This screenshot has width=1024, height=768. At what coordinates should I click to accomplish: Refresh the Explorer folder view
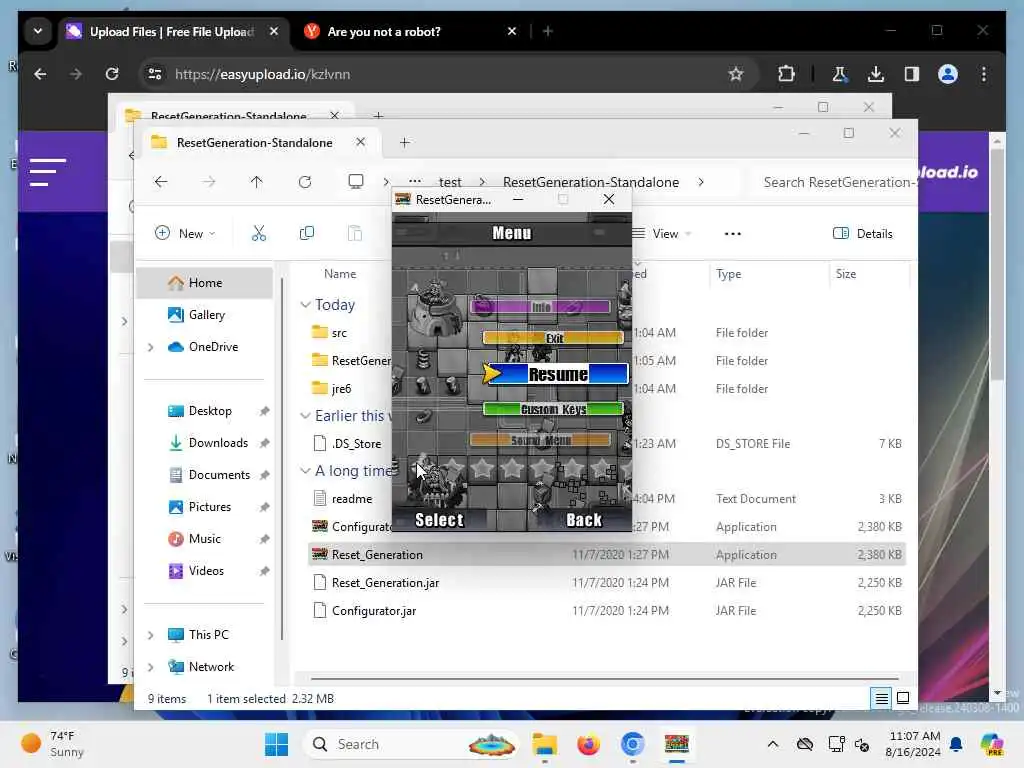[x=305, y=182]
